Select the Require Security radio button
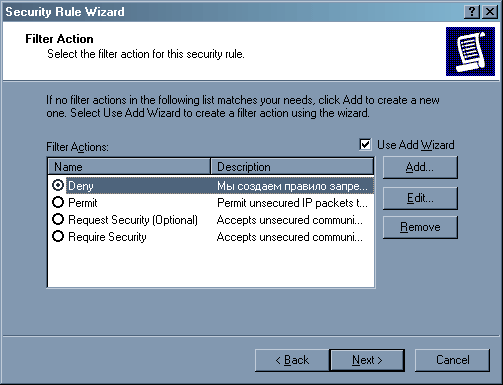 [x=58, y=236]
